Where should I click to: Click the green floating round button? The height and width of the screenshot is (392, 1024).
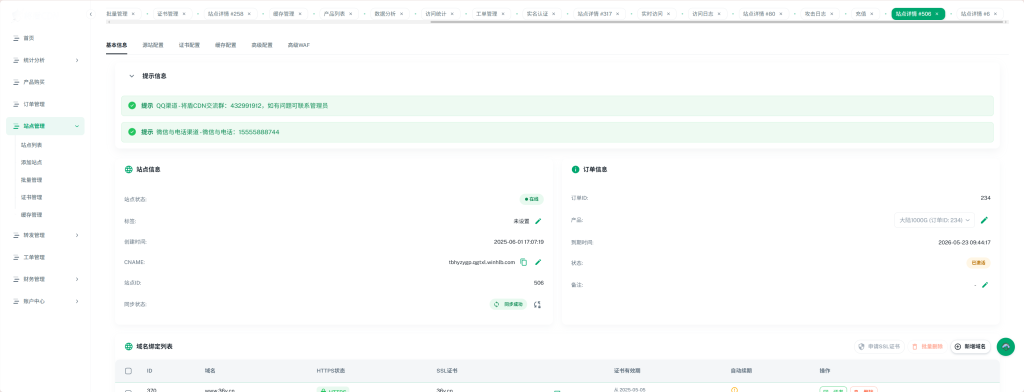(x=1006, y=347)
